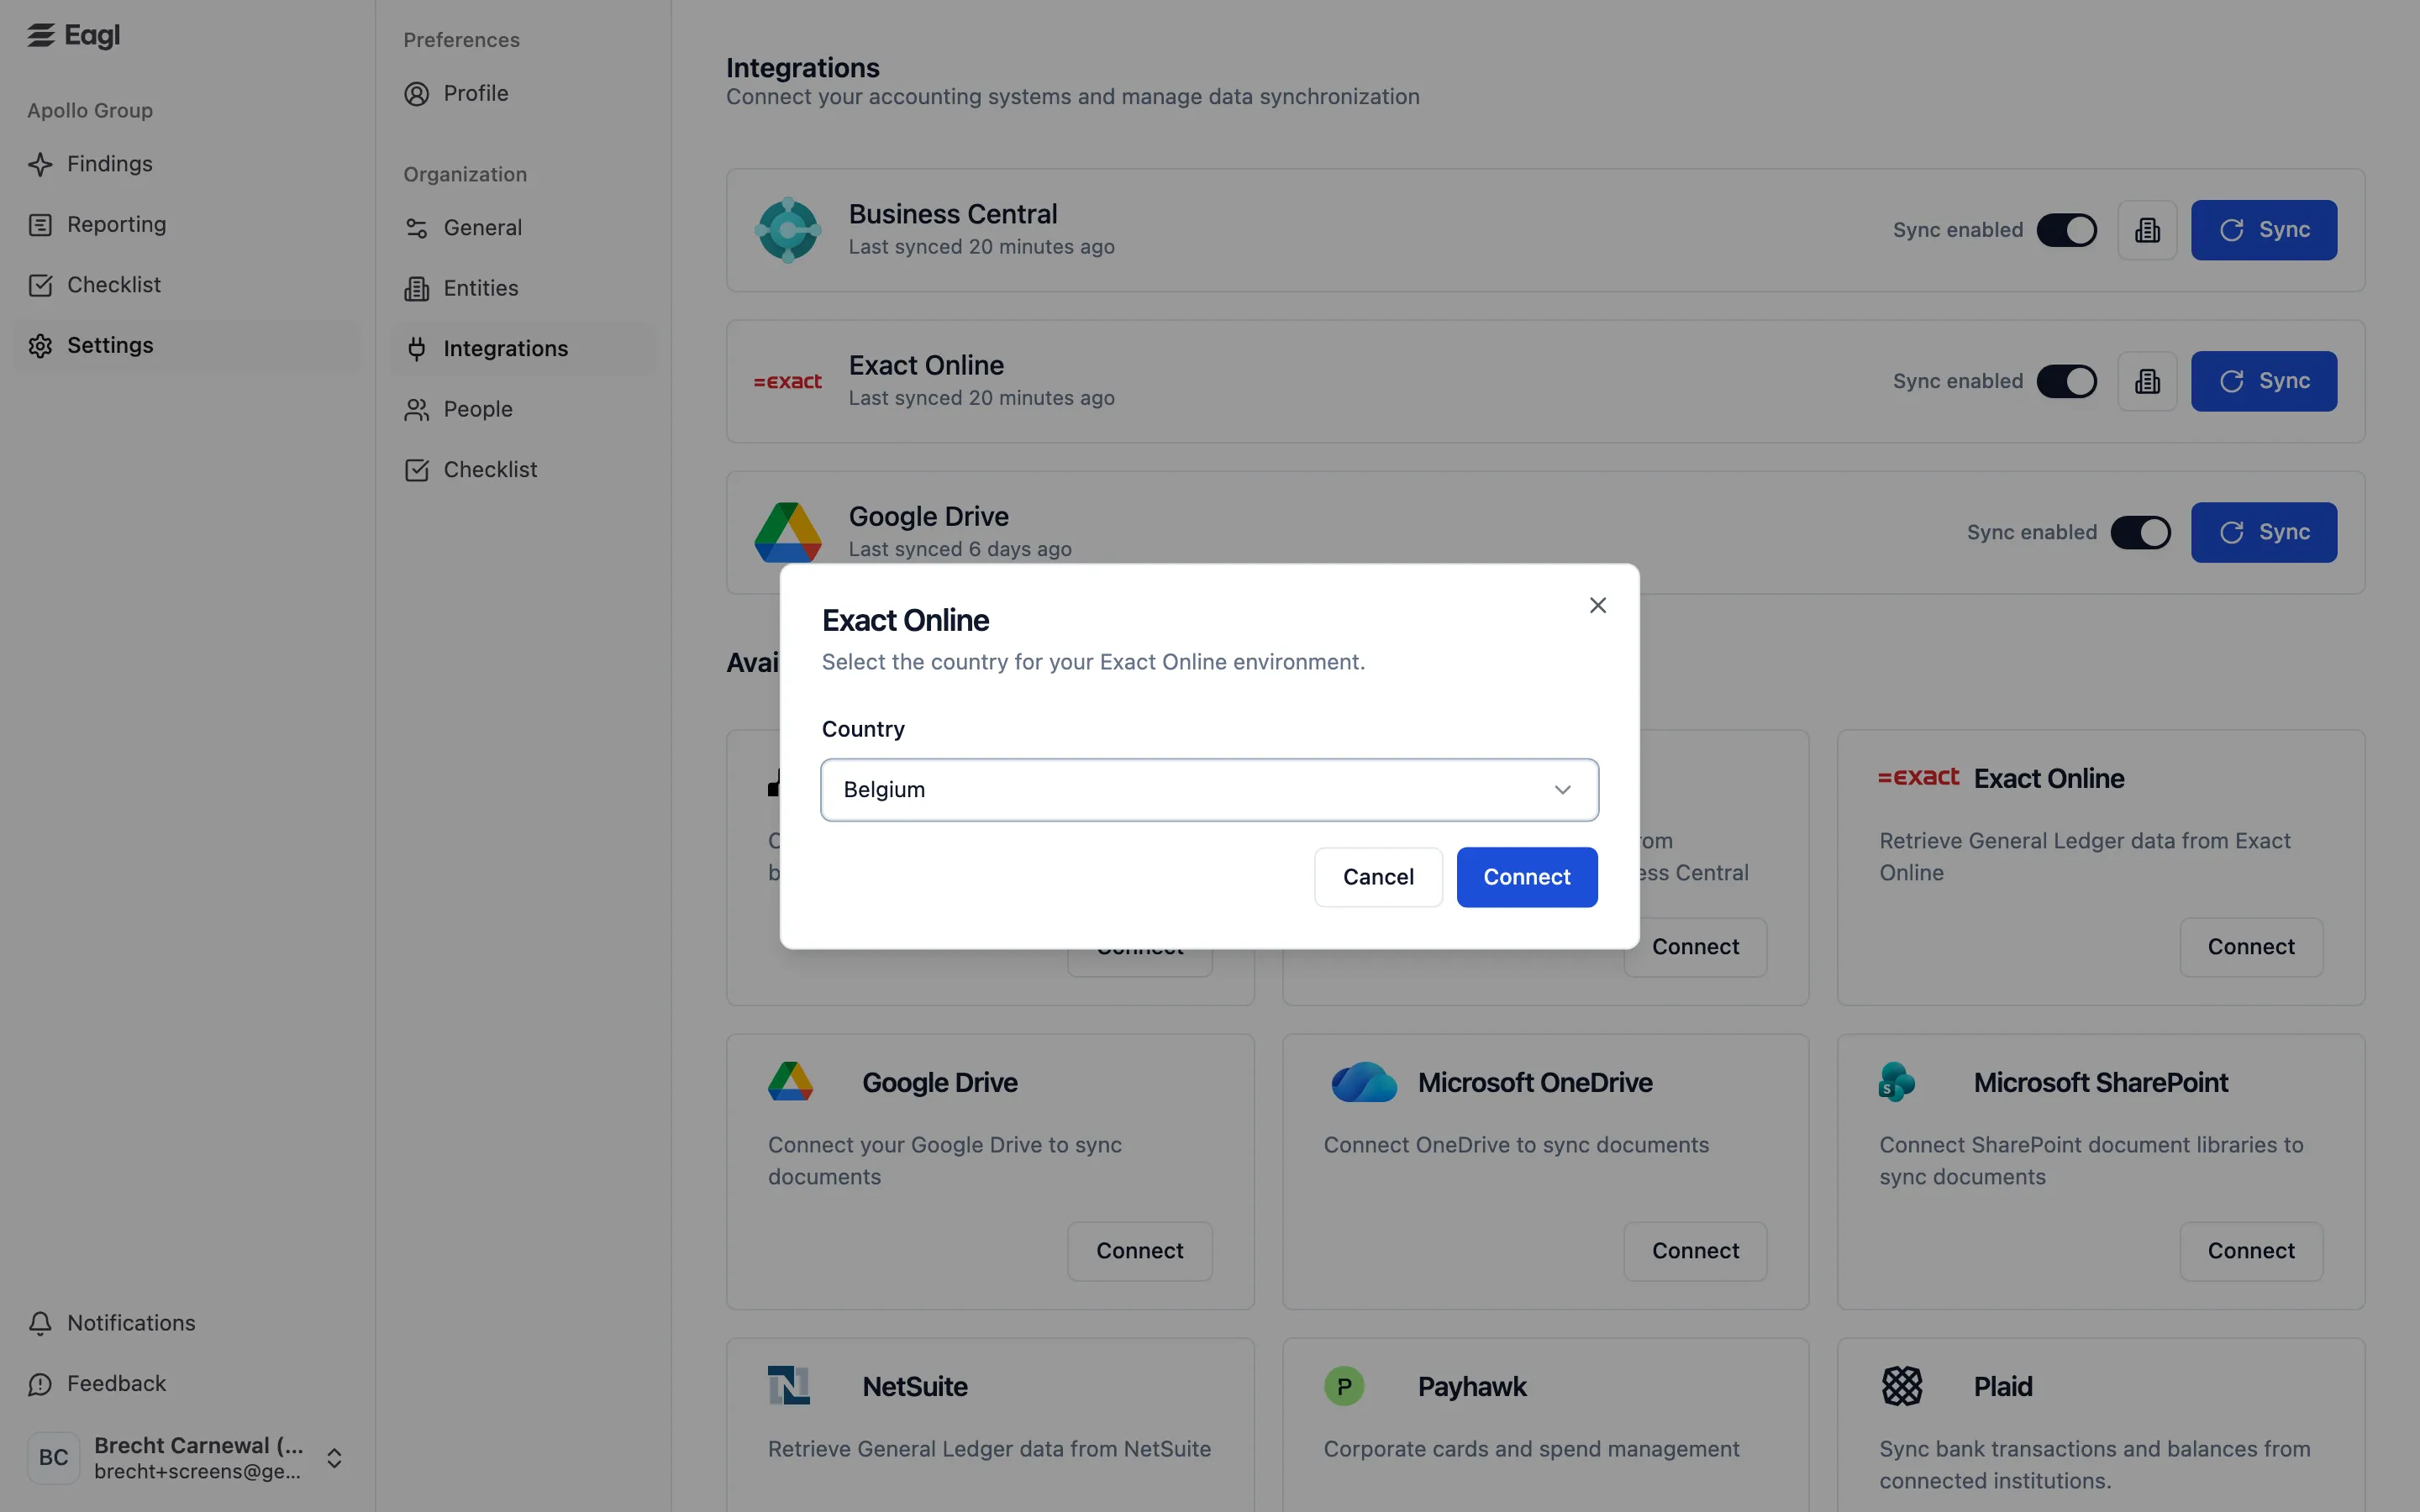The width and height of the screenshot is (2420, 1512).
Task: Go to Checklist in main sidebar
Action: 188,285
